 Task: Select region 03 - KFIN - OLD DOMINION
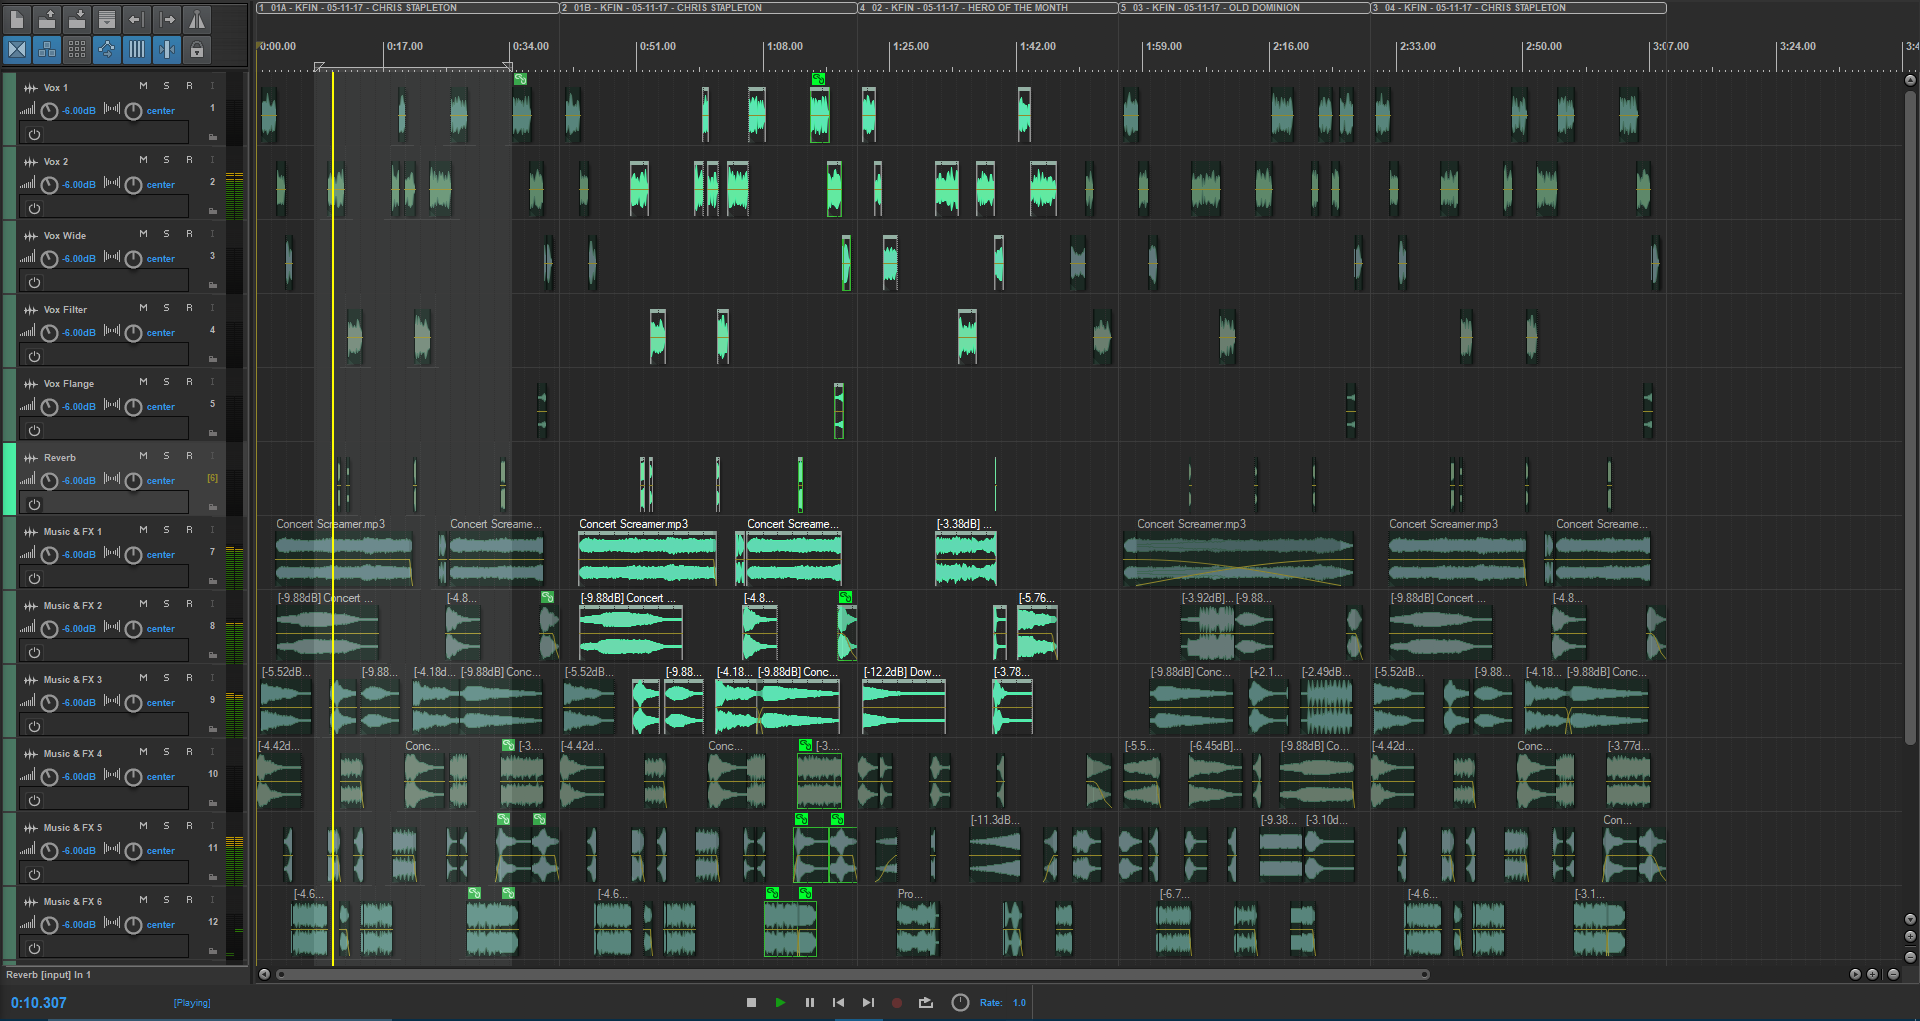click(x=1244, y=7)
